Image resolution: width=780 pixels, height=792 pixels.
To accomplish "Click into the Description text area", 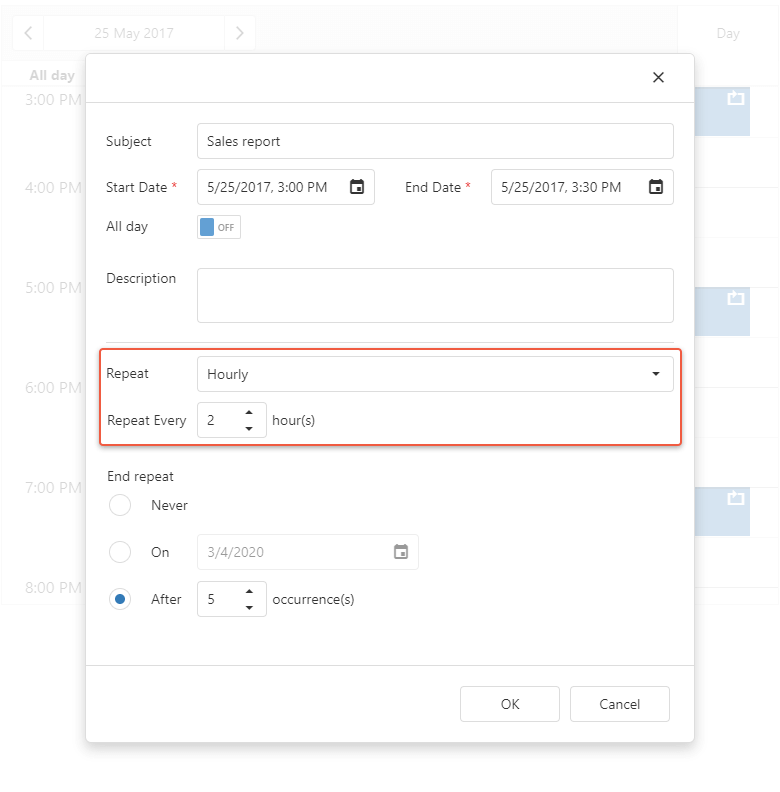I will tap(435, 295).
